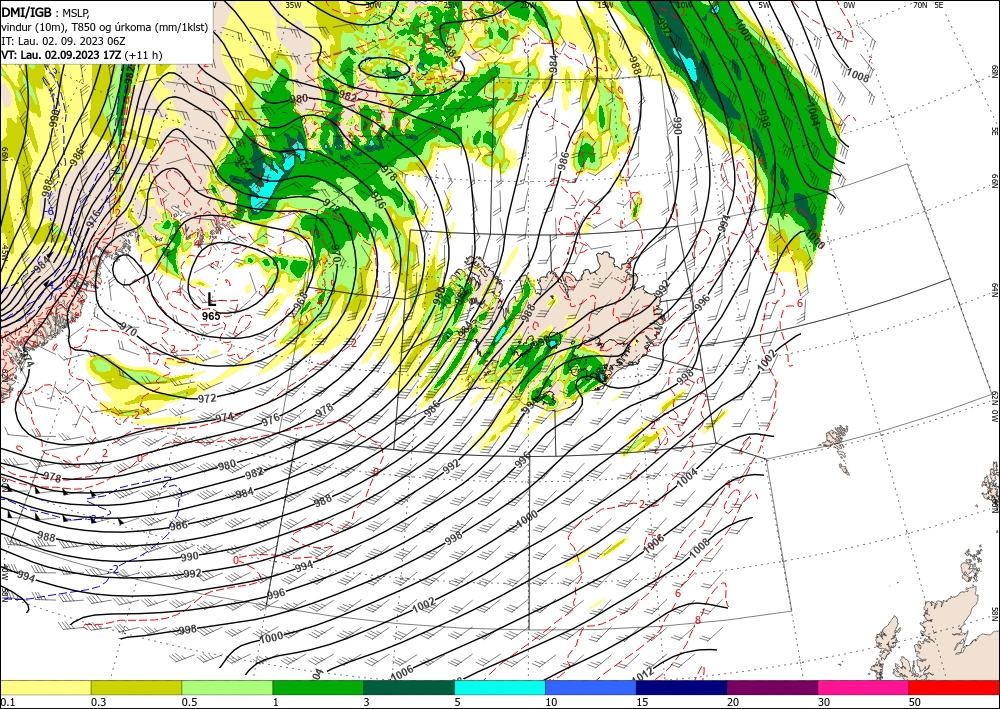Viewport: 1000px width, 709px height.
Task: Click the legend value 50
Action: 915,702
